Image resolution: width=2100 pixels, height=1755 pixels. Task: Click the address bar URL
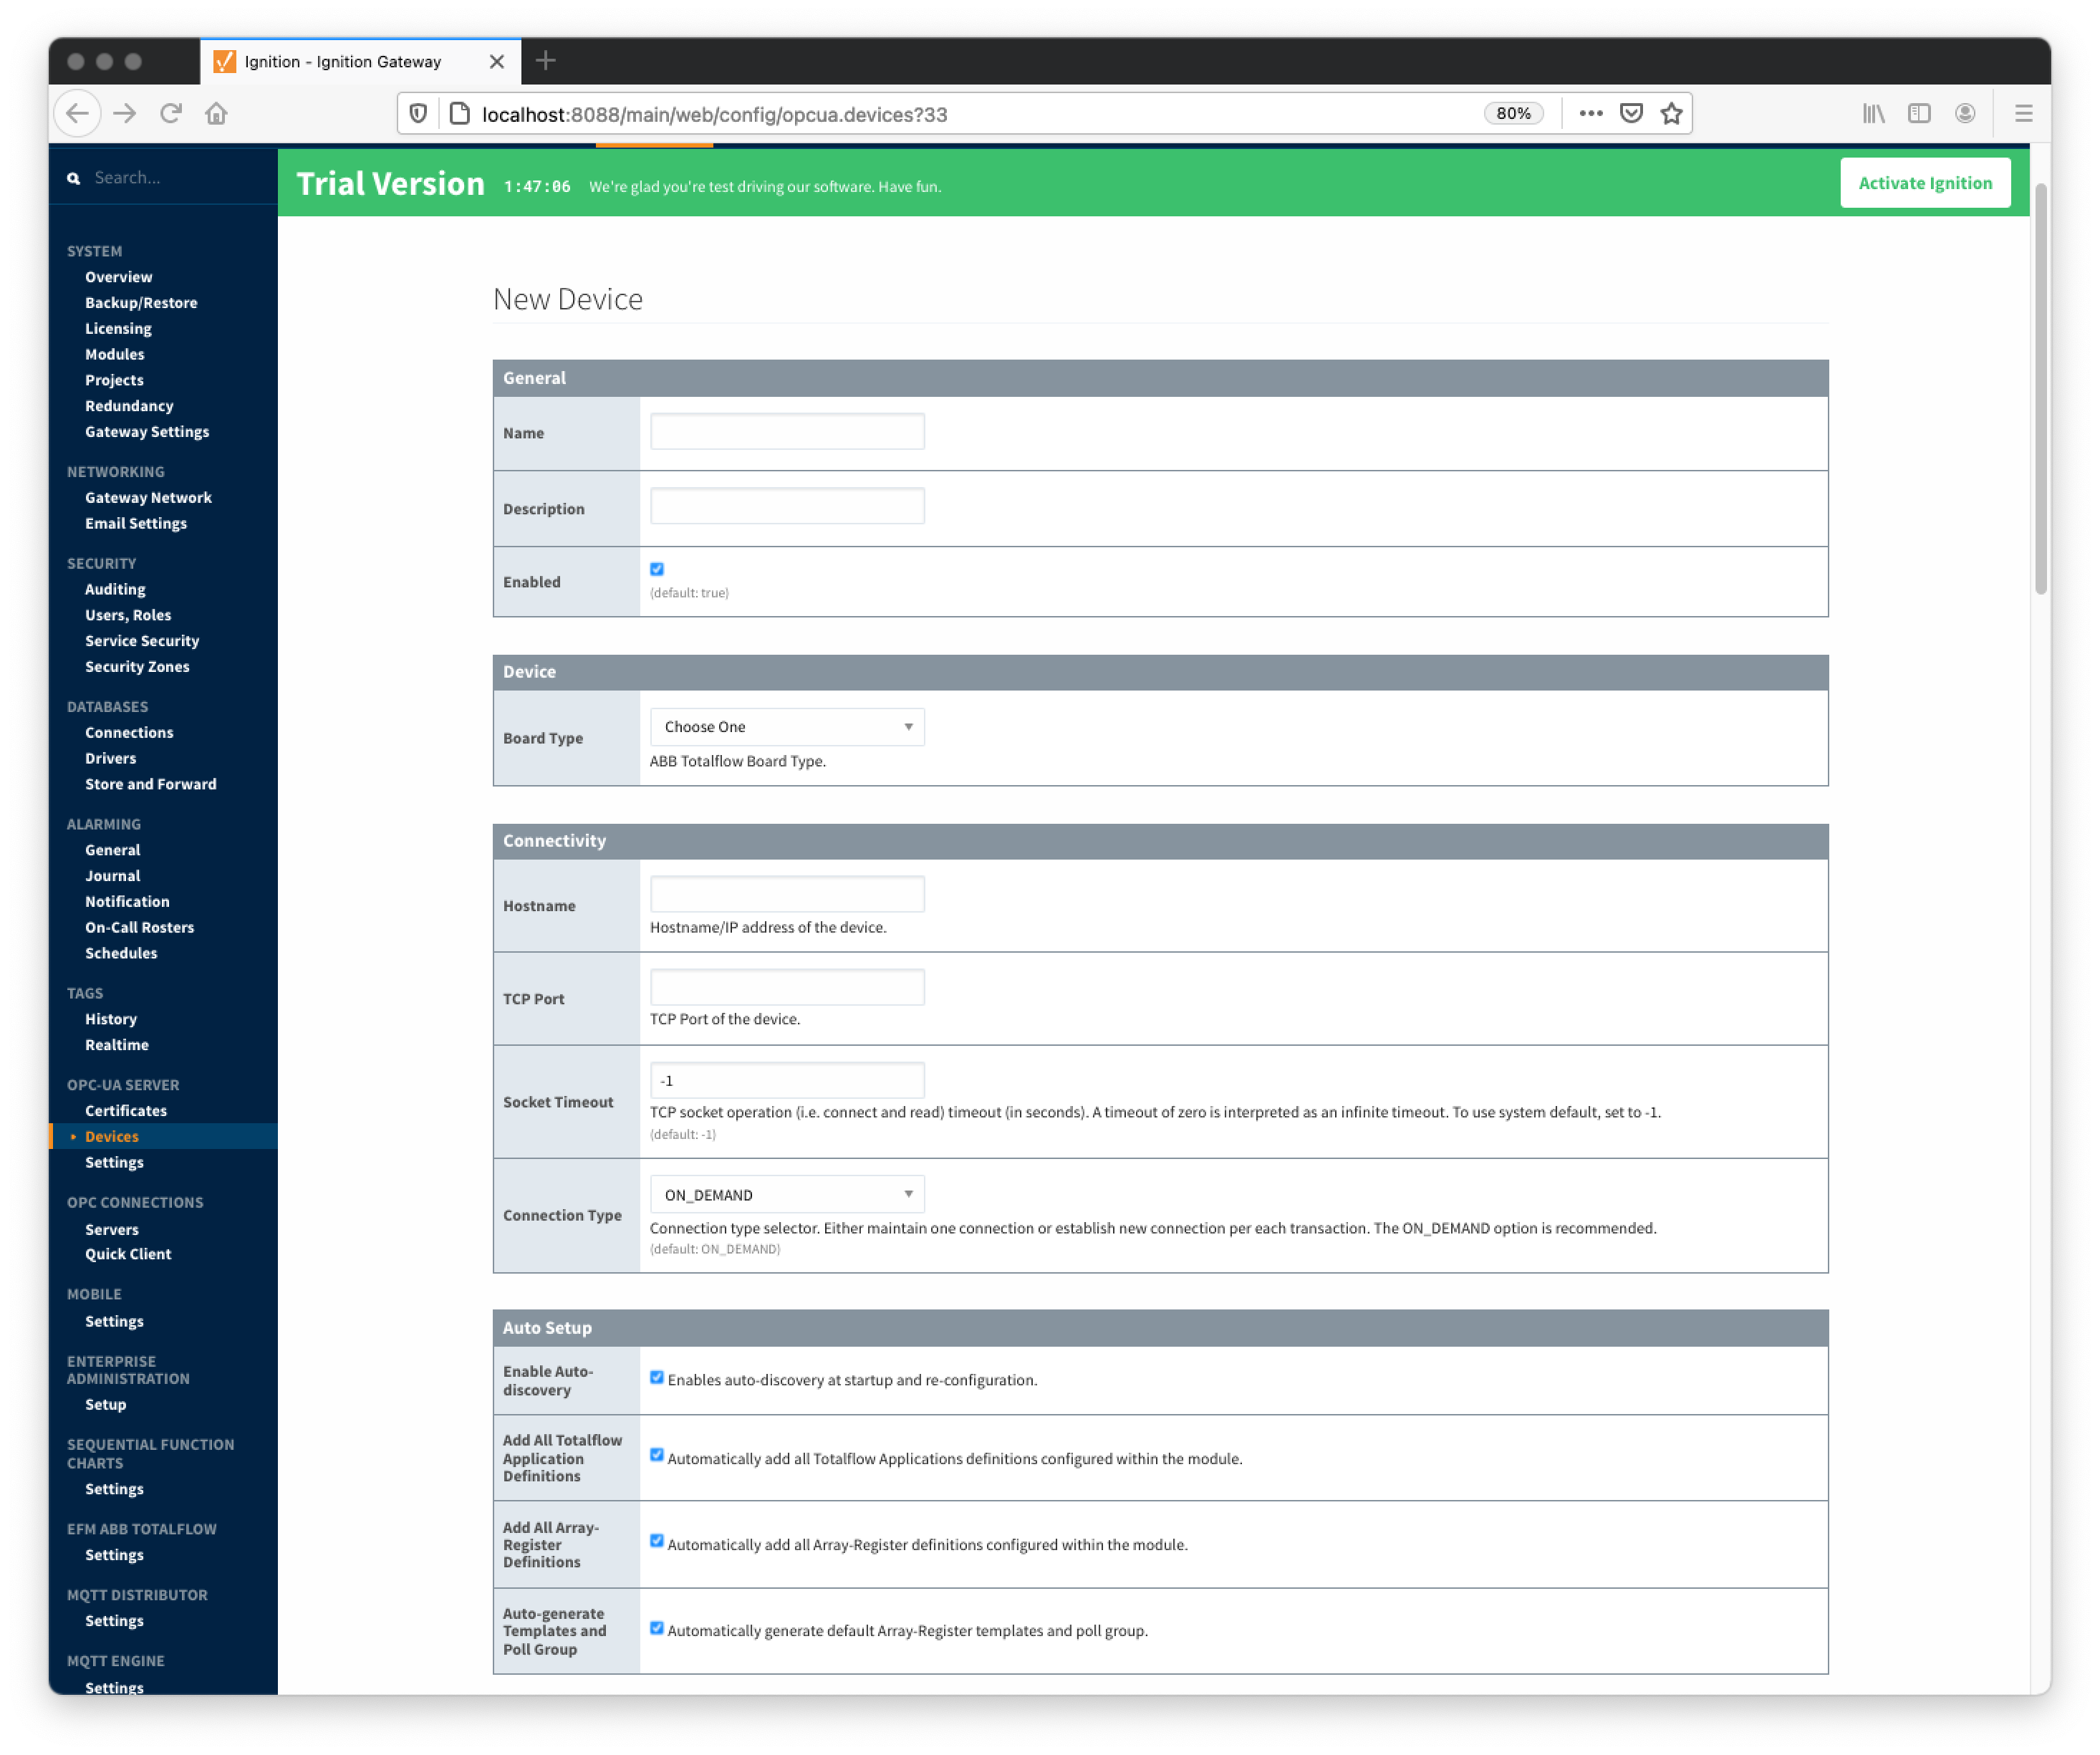tap(714, 114)
